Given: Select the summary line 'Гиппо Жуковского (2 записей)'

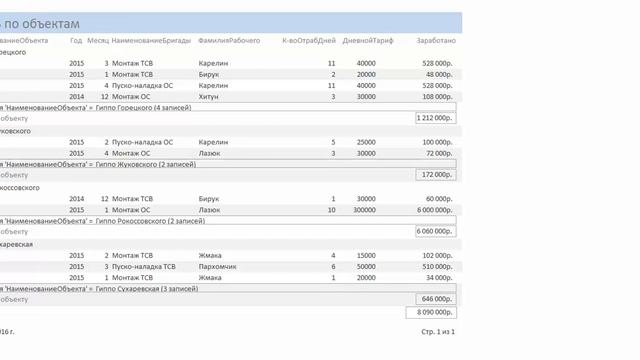Looking at the screenshot, I should (x=146, y=164).
